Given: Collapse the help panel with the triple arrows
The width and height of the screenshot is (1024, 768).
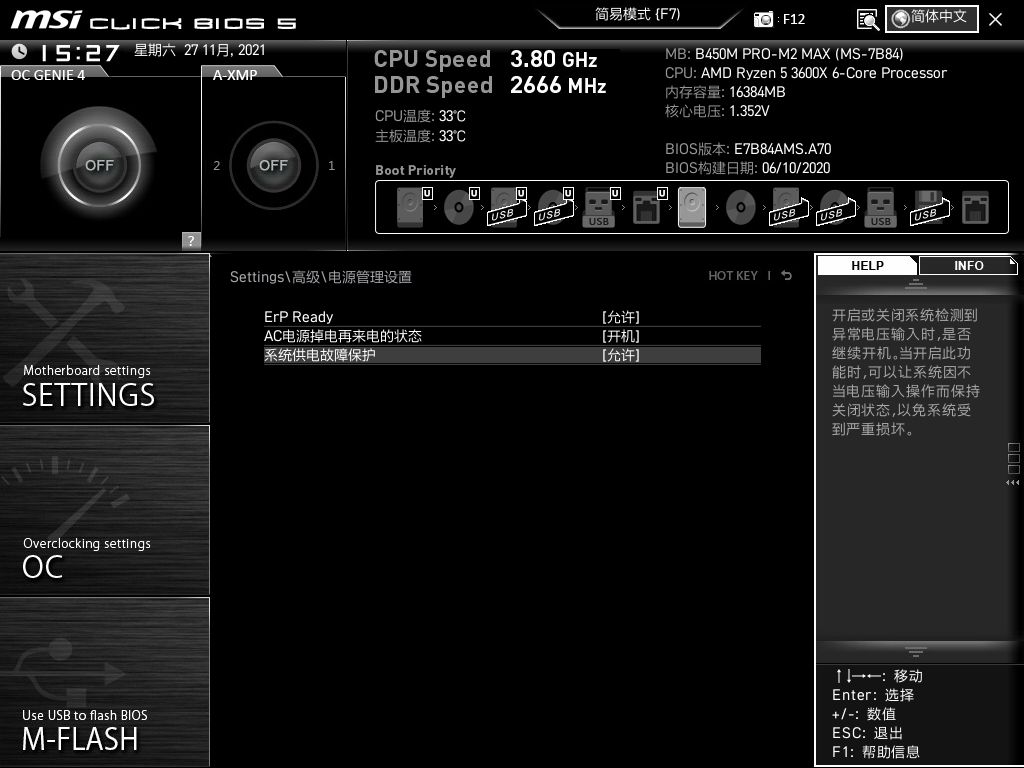Looking at the screenshot, I should pos(1012,483).
